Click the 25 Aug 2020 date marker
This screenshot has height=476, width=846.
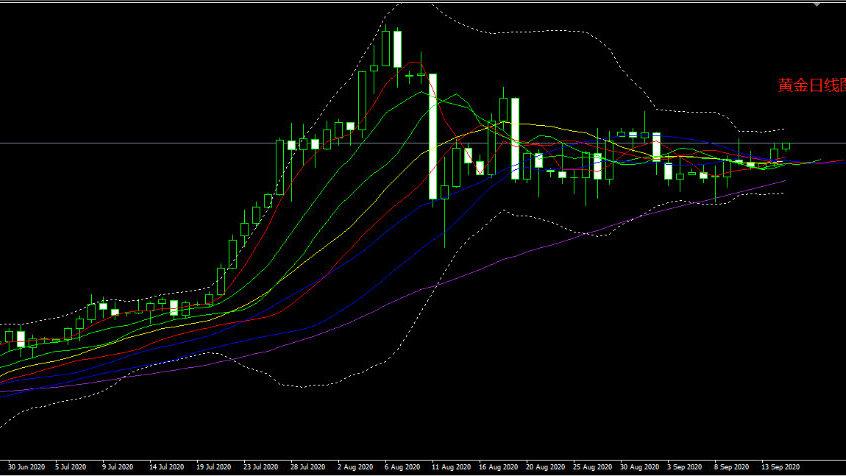591,467
